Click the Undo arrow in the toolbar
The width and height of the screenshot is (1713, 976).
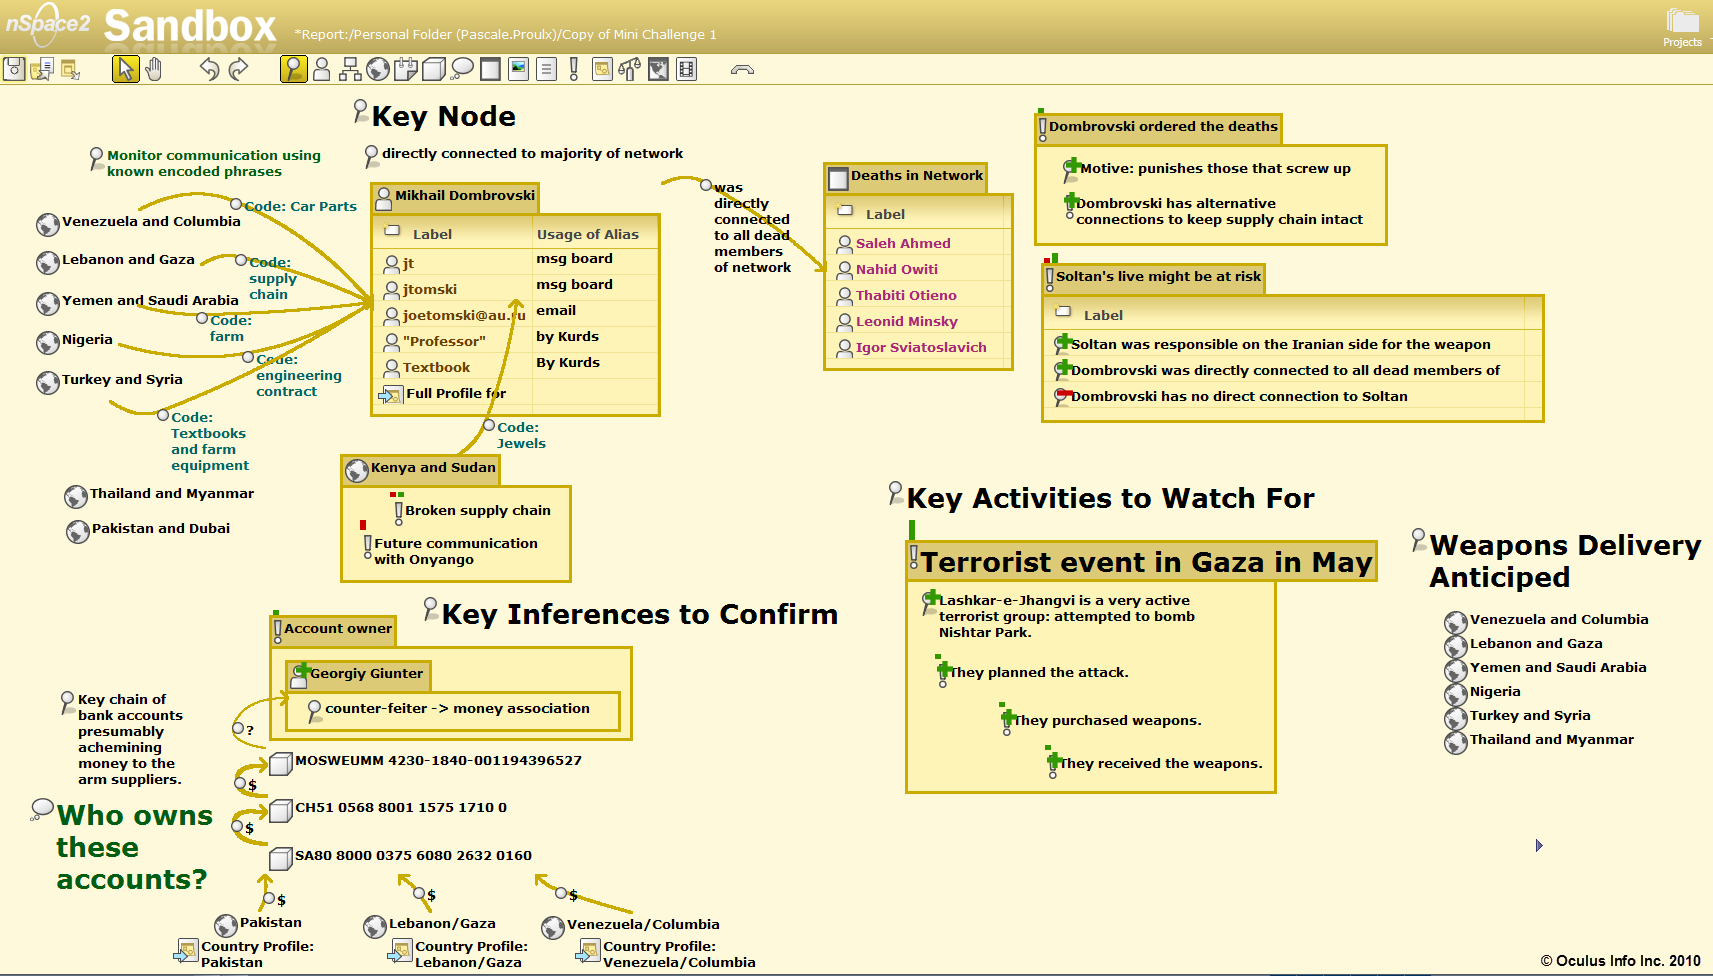(x=209, y=69)
